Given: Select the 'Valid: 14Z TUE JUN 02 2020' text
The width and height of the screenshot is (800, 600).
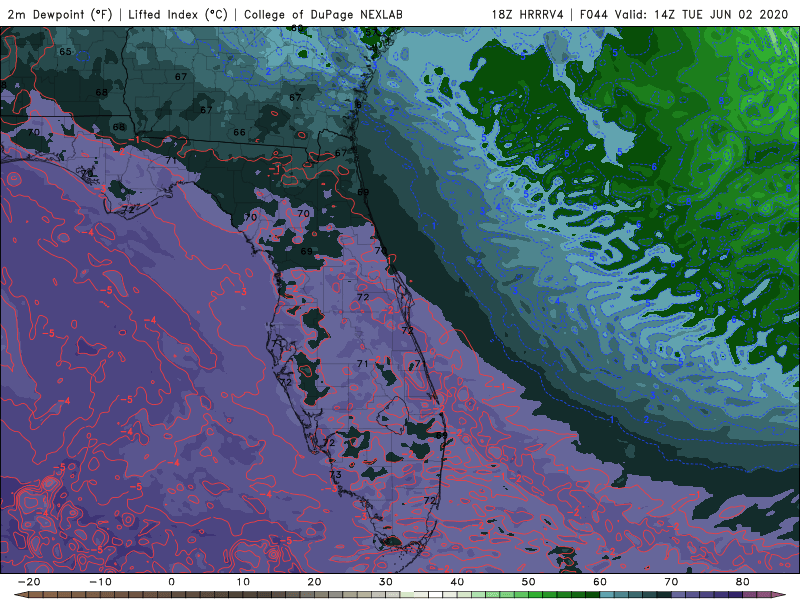Looking at the screenshot, I should [702, 14].
